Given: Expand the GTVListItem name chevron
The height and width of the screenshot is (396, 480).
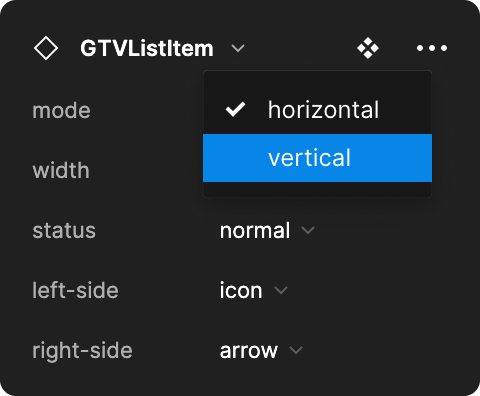Looking at the screenshot, I should pos(238,49).
